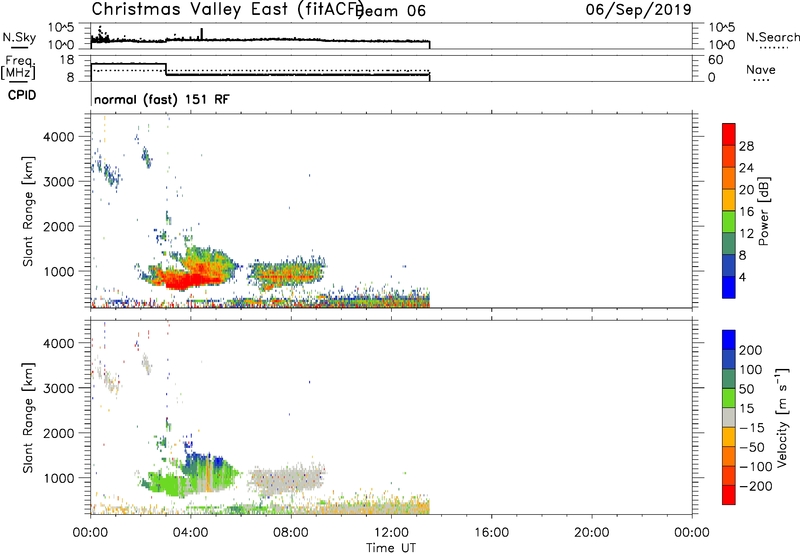Screen dimensions: 800x554
Task: Click the gray low-velocity echo cluster near 08:00
Action: [287, 480]
